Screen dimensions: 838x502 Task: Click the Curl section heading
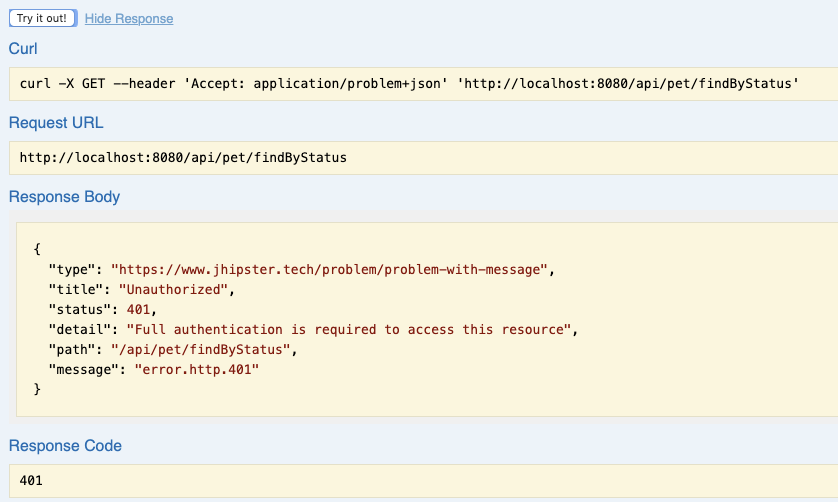point(23,49)
